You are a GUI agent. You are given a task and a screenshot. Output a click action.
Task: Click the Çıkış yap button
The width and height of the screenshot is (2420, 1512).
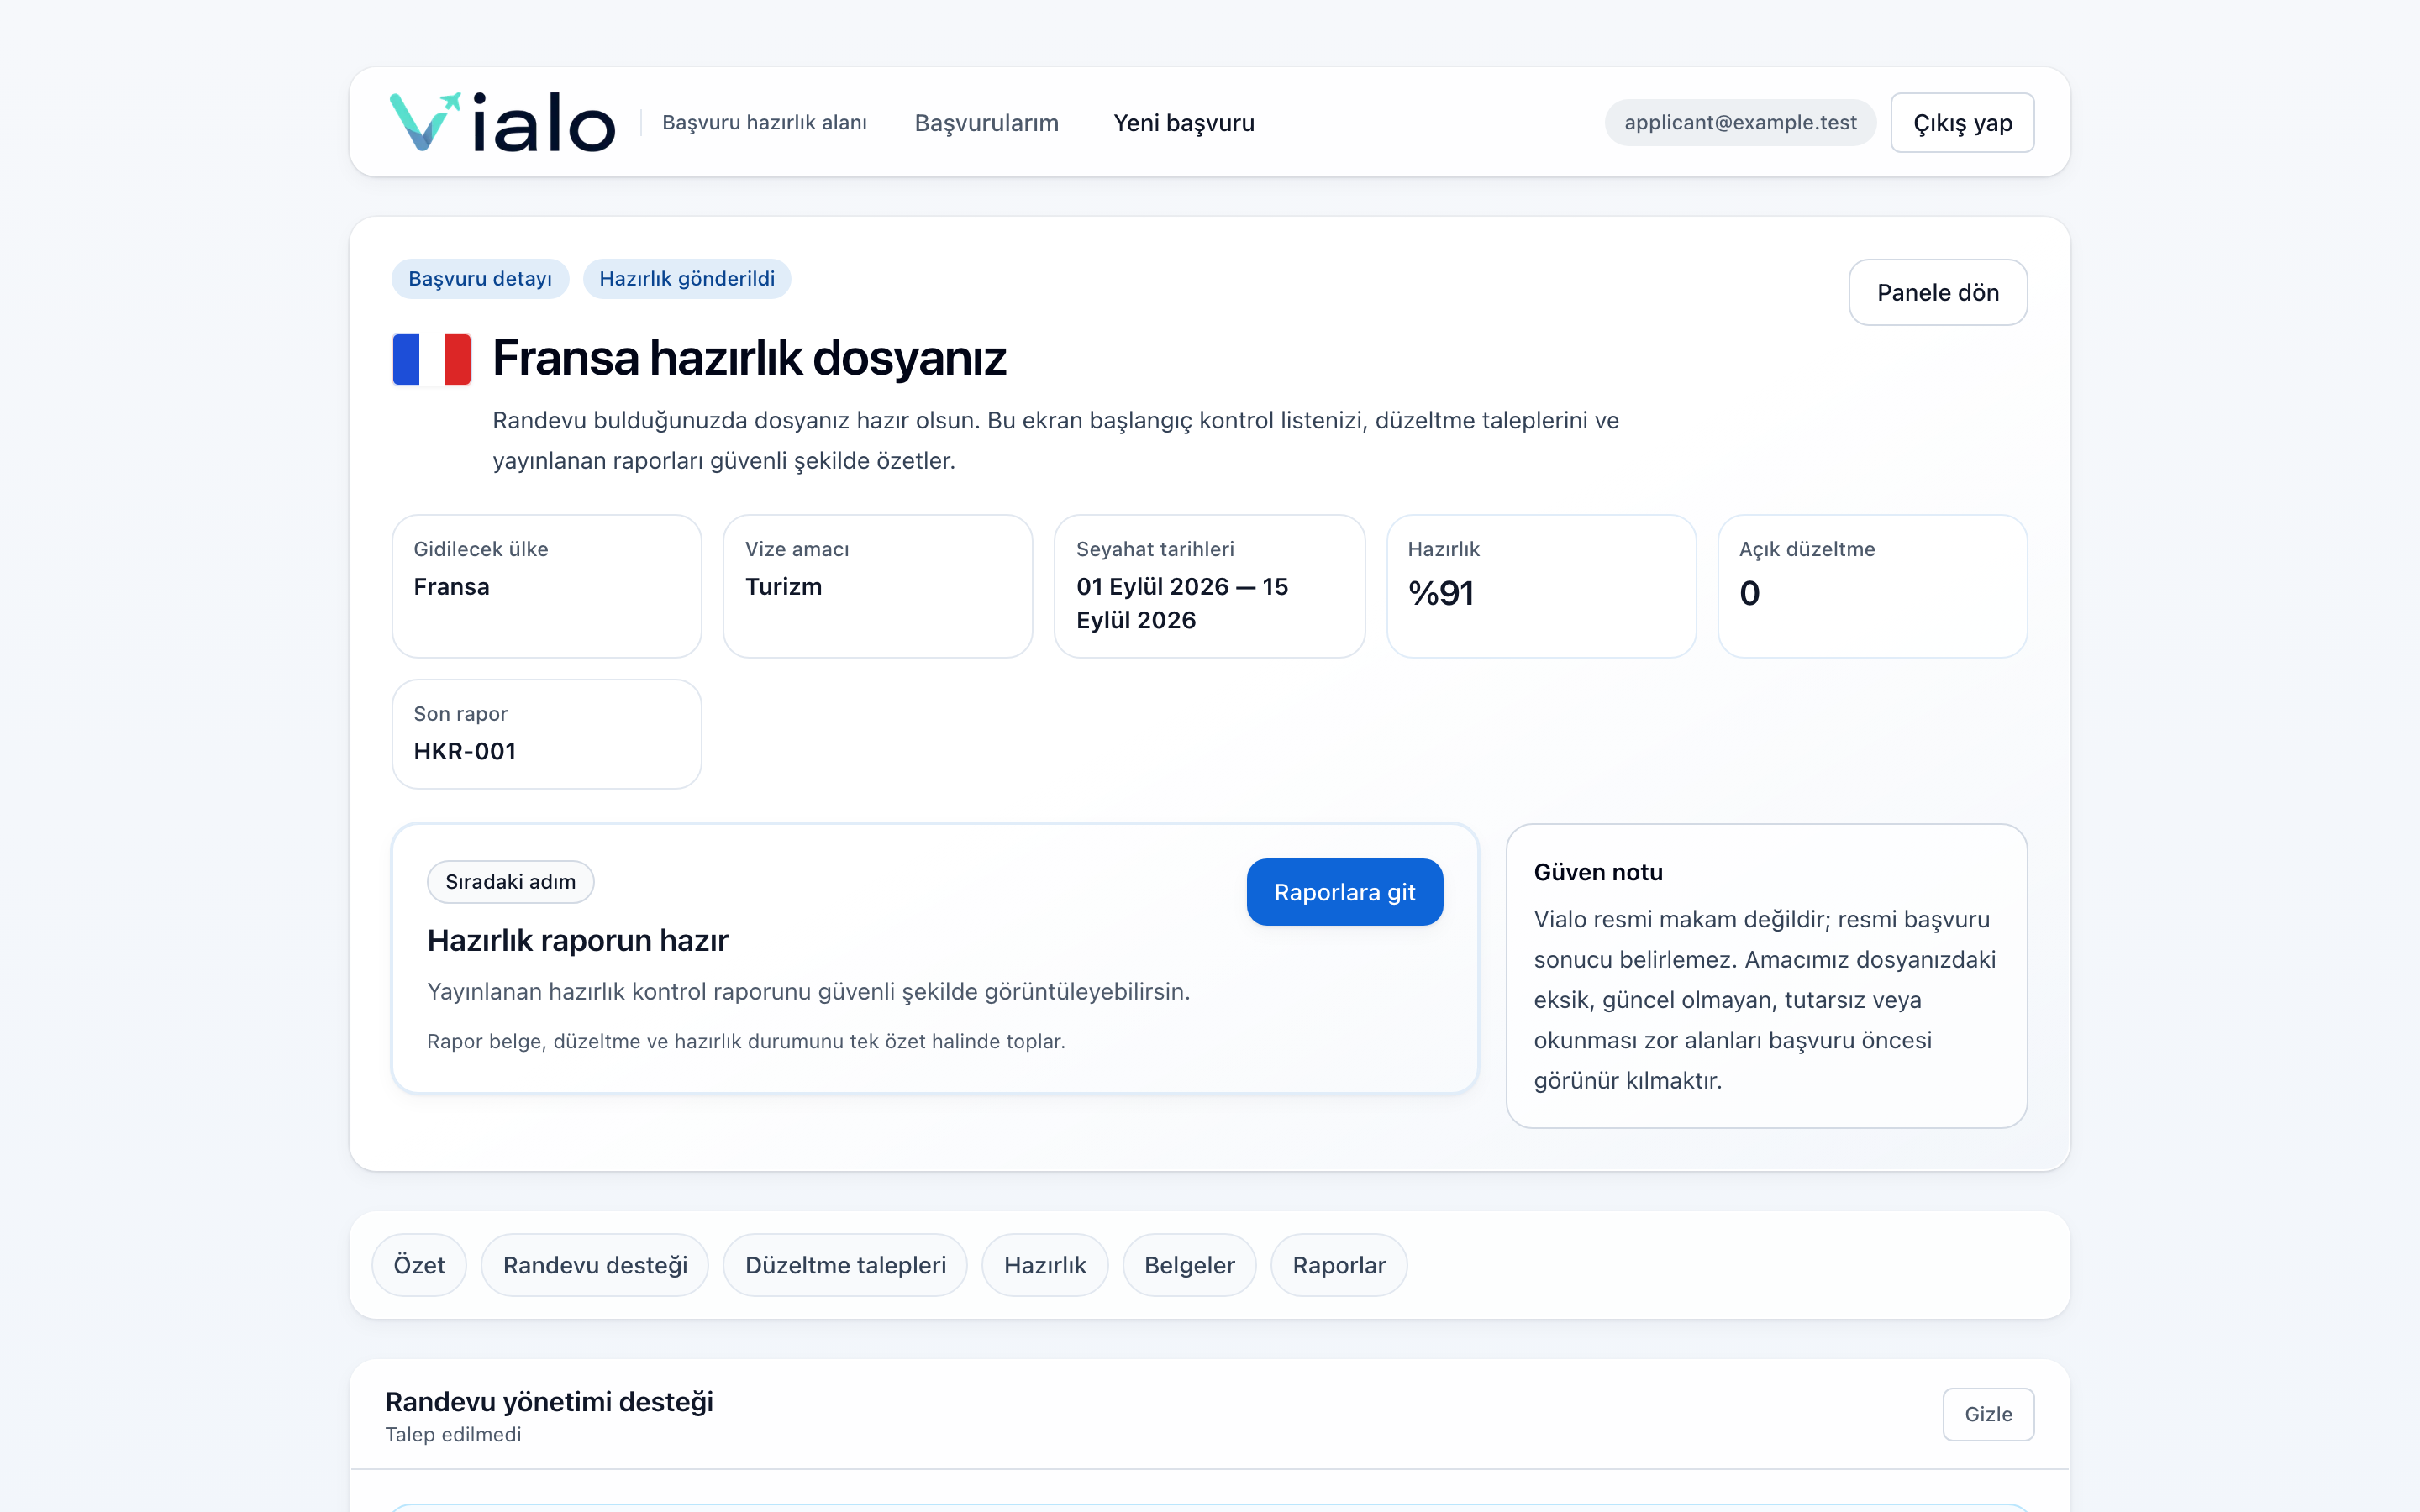pos(1962,122)
